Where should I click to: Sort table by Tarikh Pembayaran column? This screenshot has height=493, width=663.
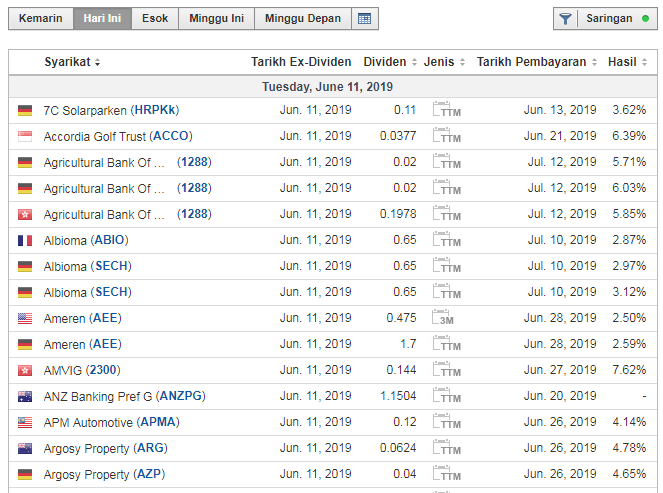(537, 62)
